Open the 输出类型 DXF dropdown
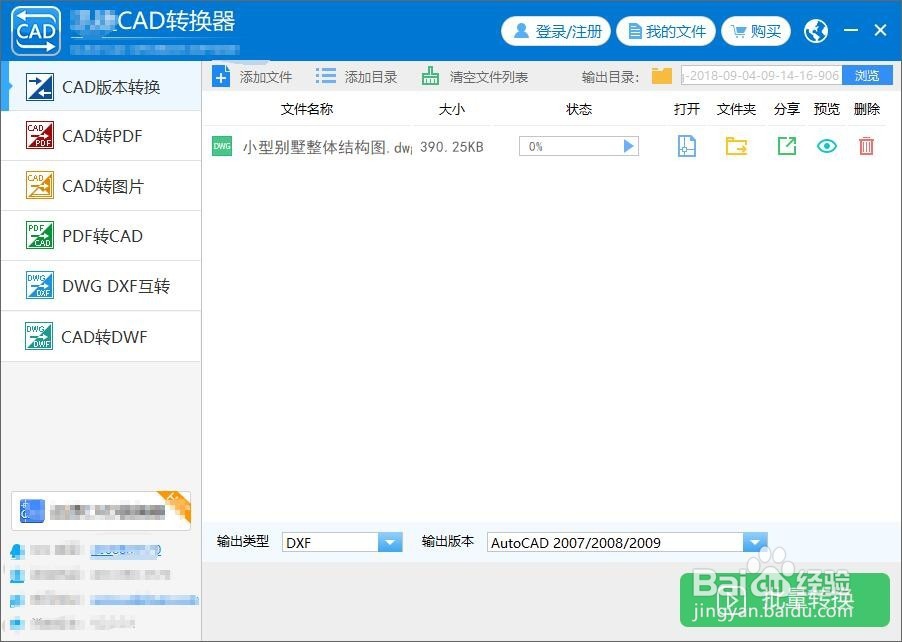This screenshot has width=902, height=642. (x=342, y=542)
